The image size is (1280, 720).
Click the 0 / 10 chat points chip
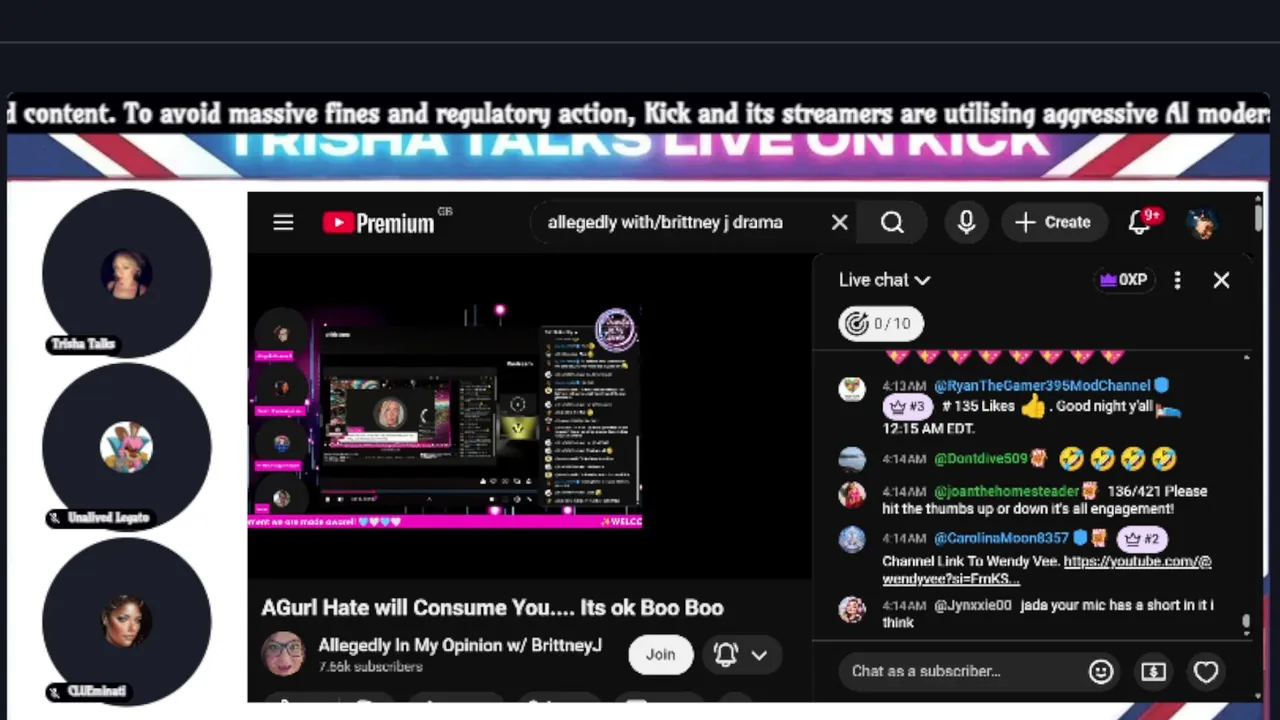(x=881, y=323)
